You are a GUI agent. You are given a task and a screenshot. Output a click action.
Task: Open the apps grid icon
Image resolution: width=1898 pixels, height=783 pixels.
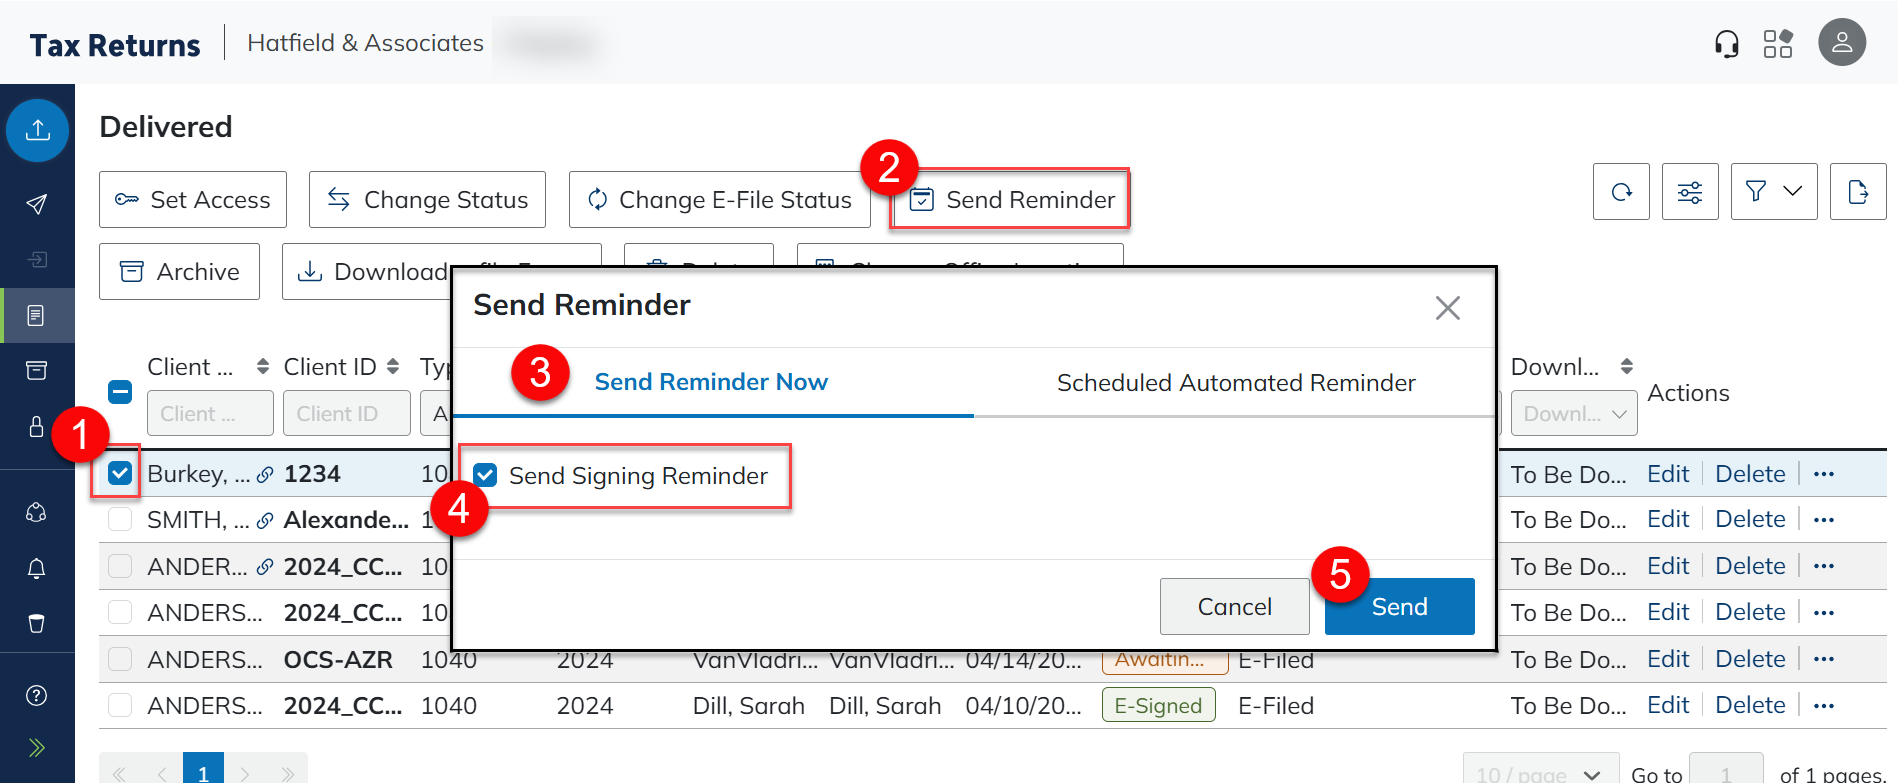pyautogui.click(x=1777, y=44)
